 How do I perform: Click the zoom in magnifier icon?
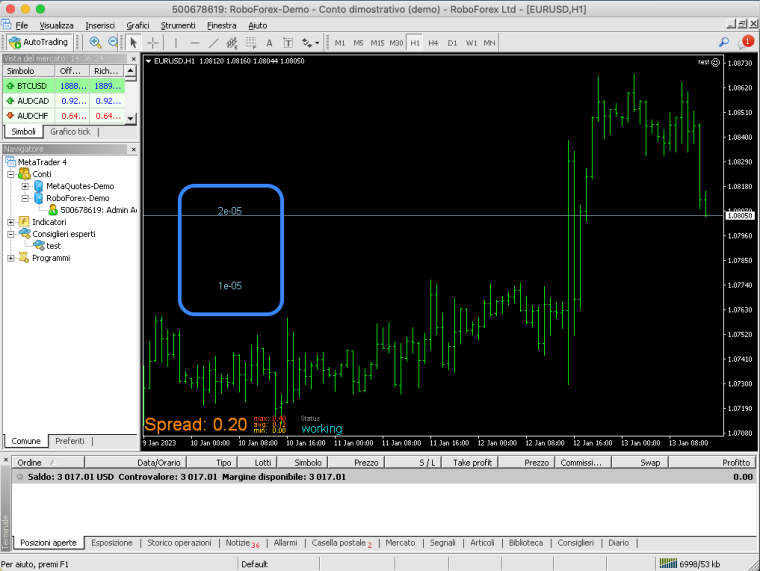pyautogui.click(x=95, y=42)
